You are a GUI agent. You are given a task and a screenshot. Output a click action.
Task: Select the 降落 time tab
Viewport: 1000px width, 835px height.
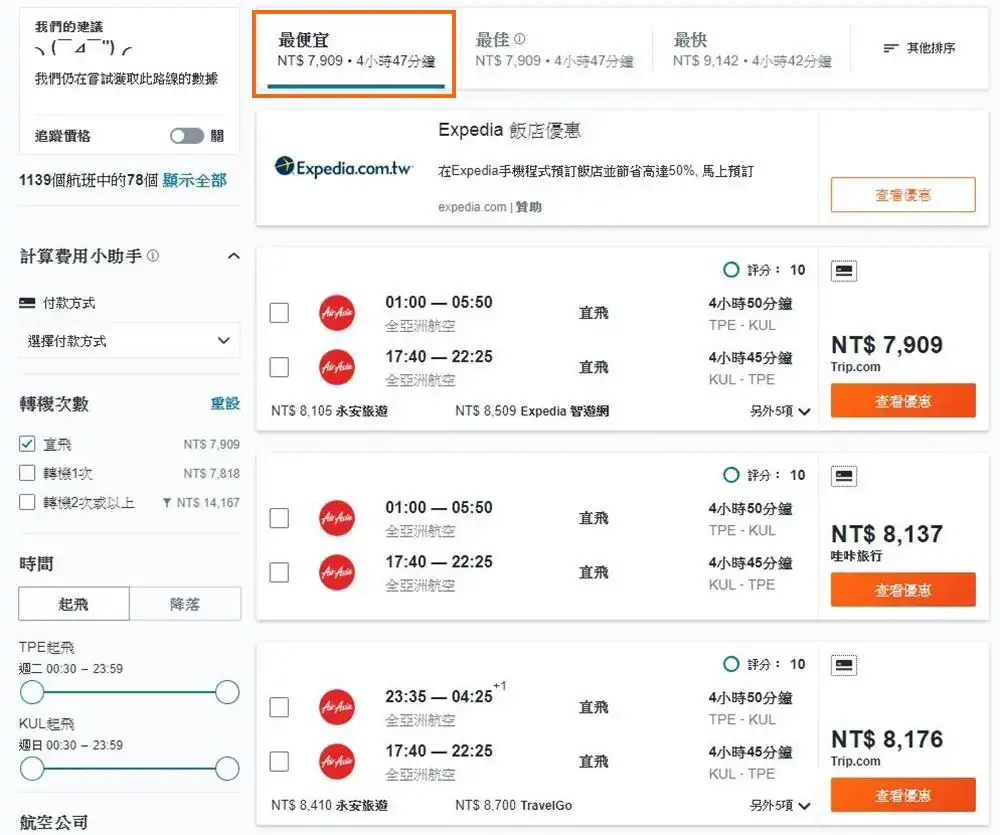185,603
